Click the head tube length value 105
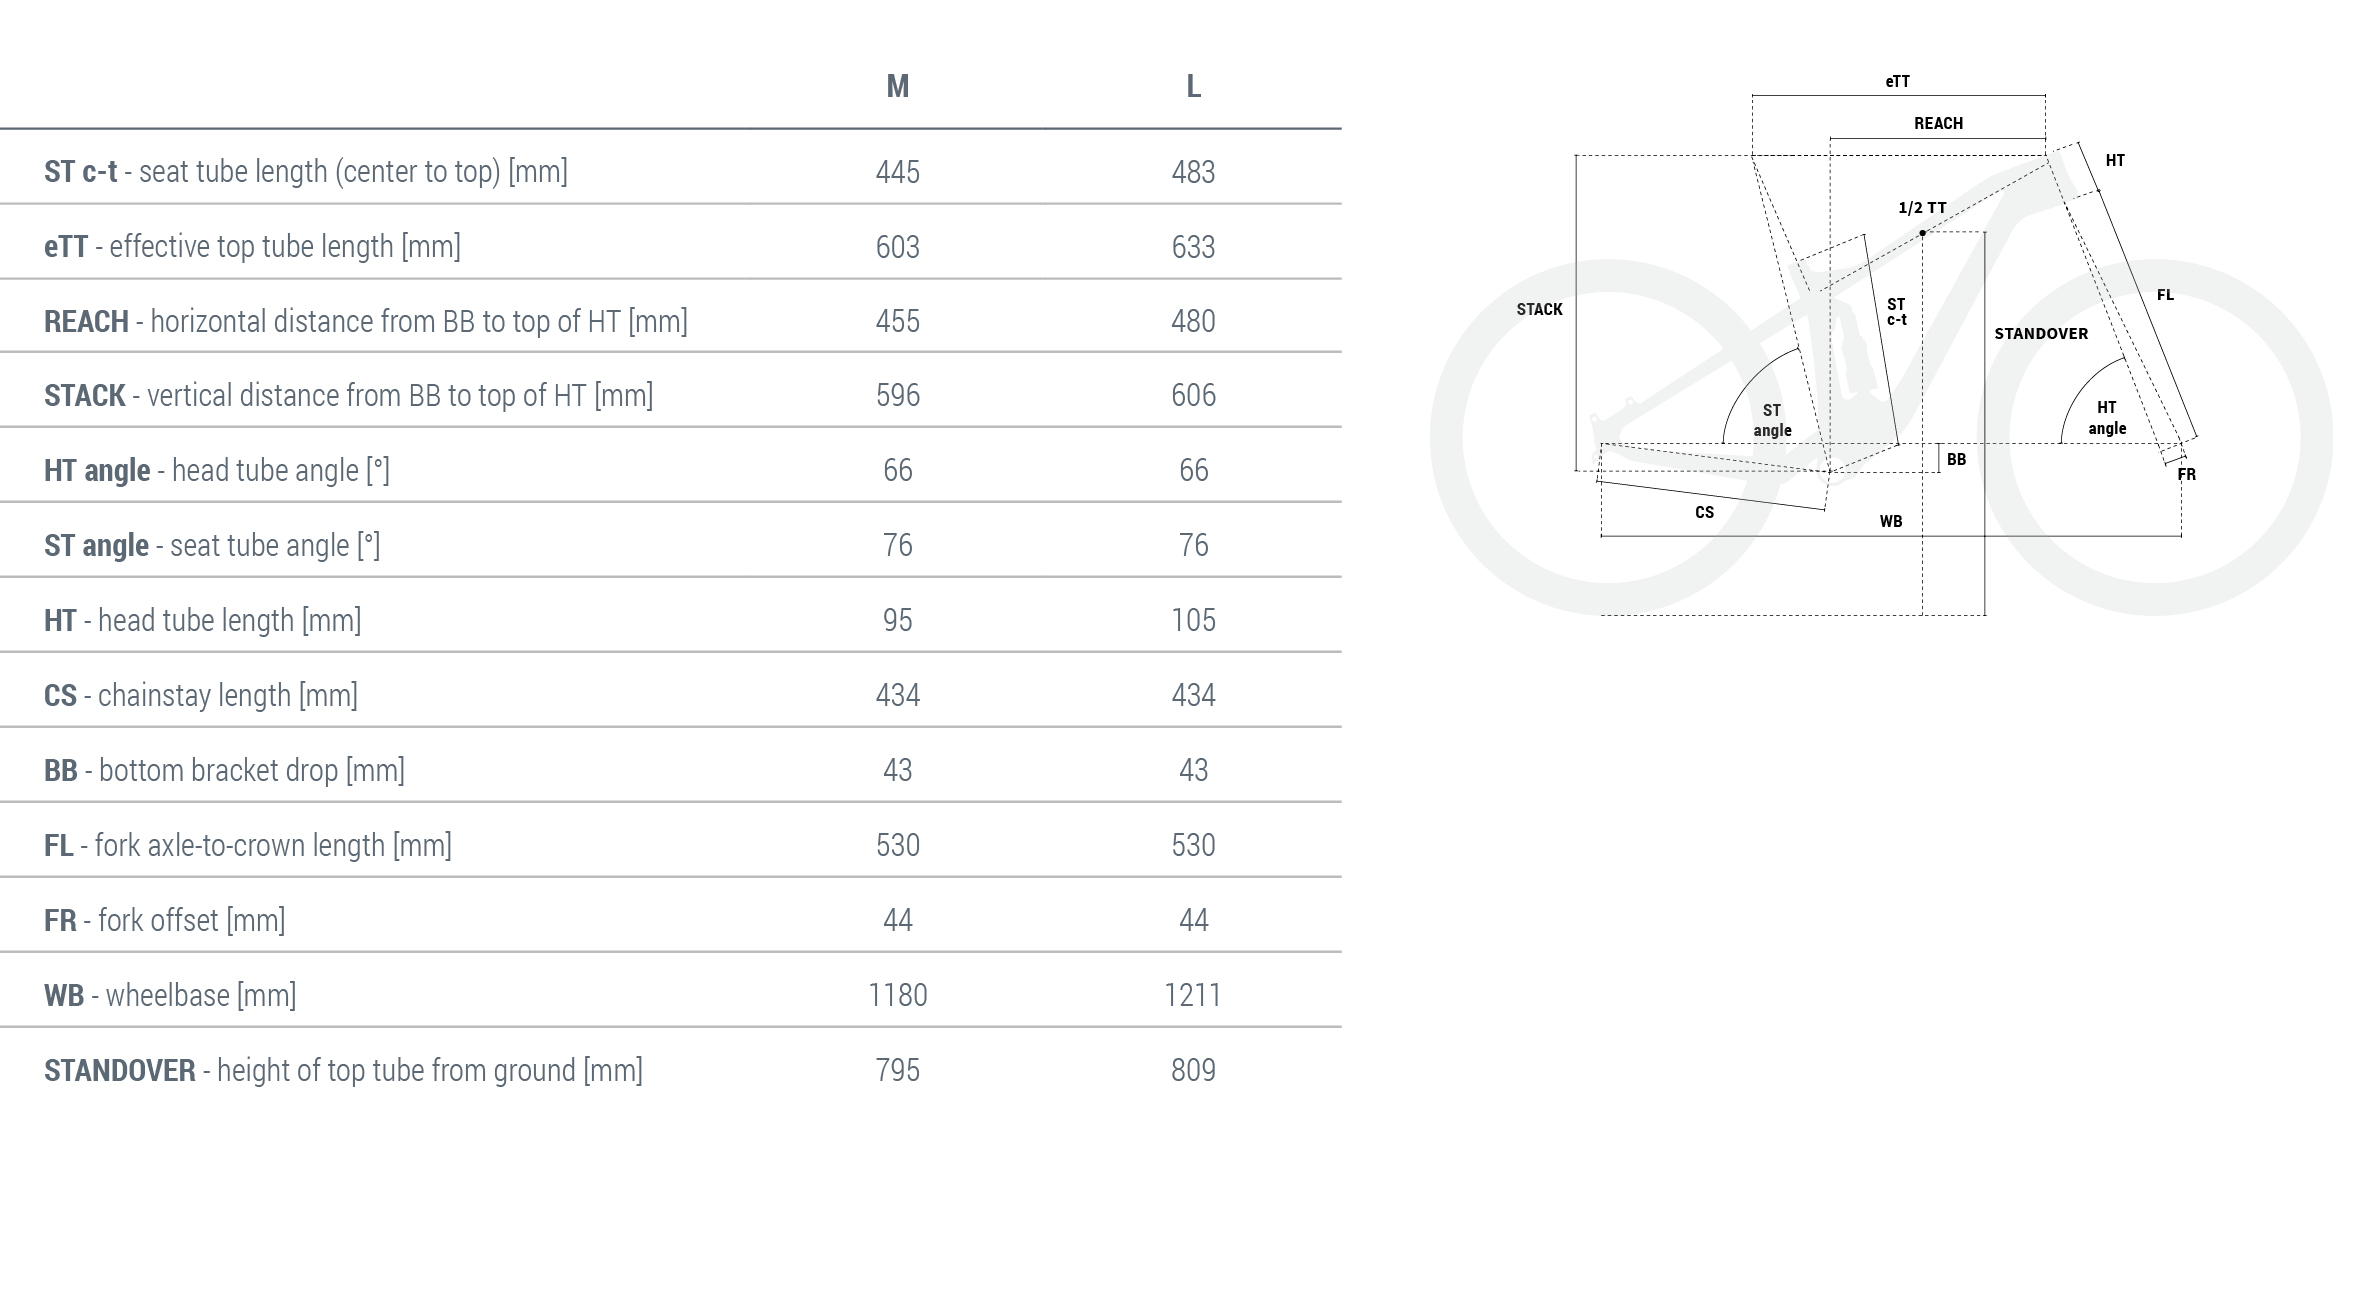Screen dimensions: 2375x1313 point(1193,620)
